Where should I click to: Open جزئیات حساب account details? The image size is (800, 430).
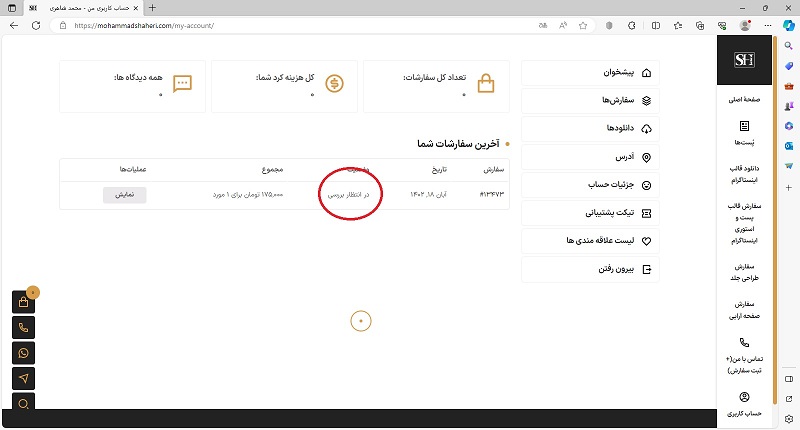click(x=591, y=185)
